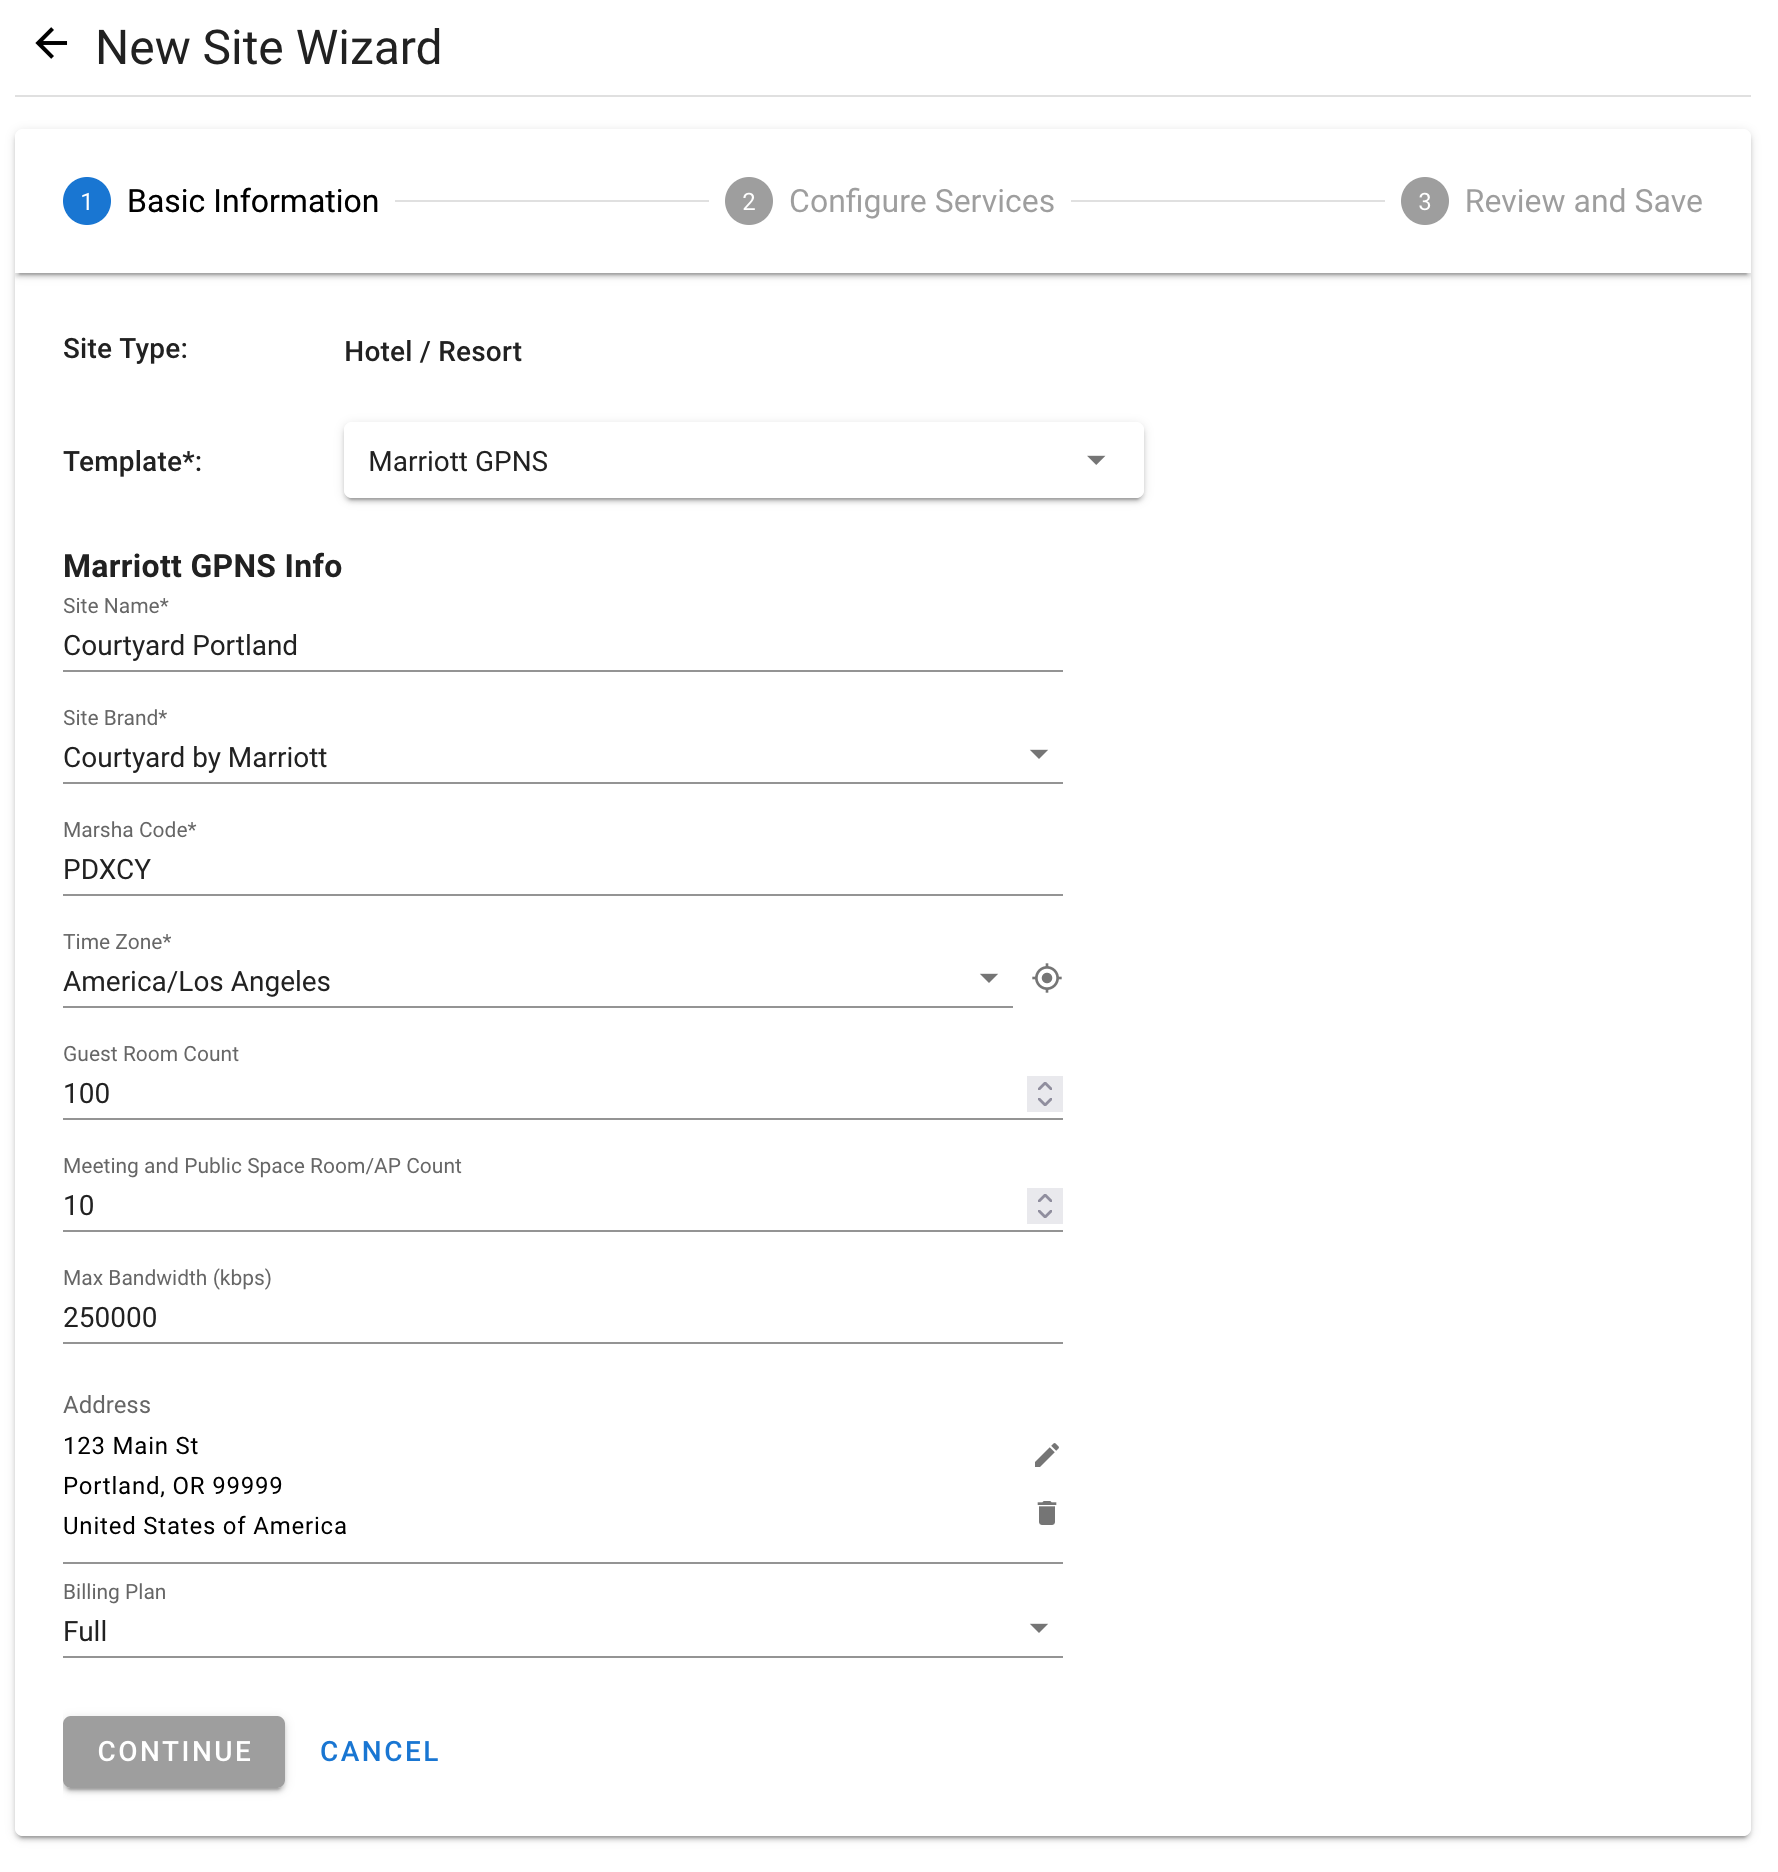Click the step 1 circle icon
The image size is (1778, 1872).
point(87,201)
